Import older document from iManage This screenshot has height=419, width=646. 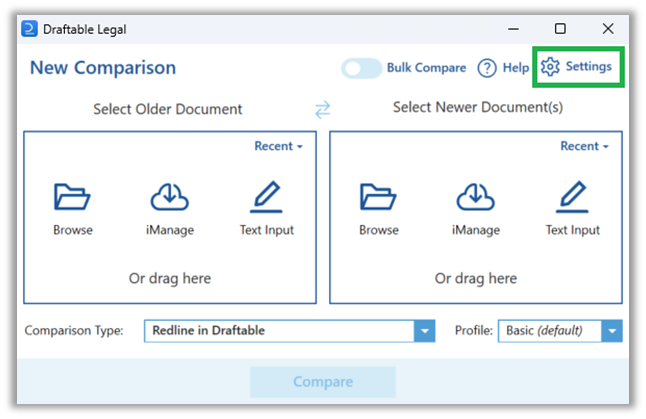coord(170,210)
